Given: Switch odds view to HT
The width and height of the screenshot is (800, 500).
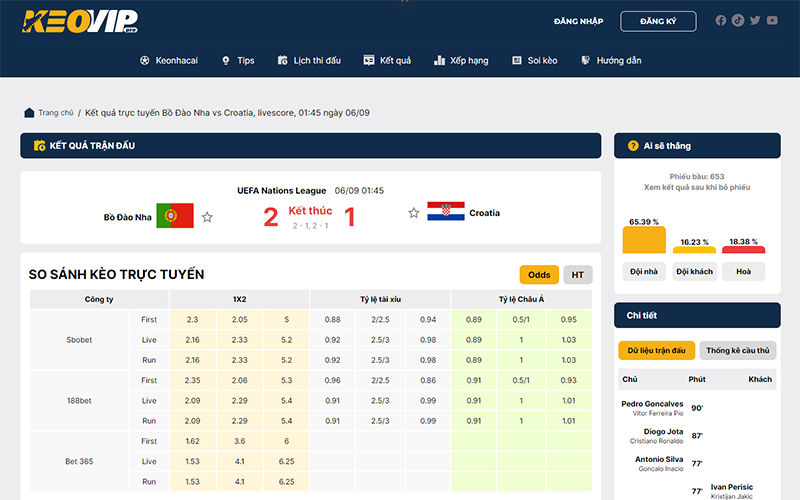Looking at the screenshot, I should 578,275.
